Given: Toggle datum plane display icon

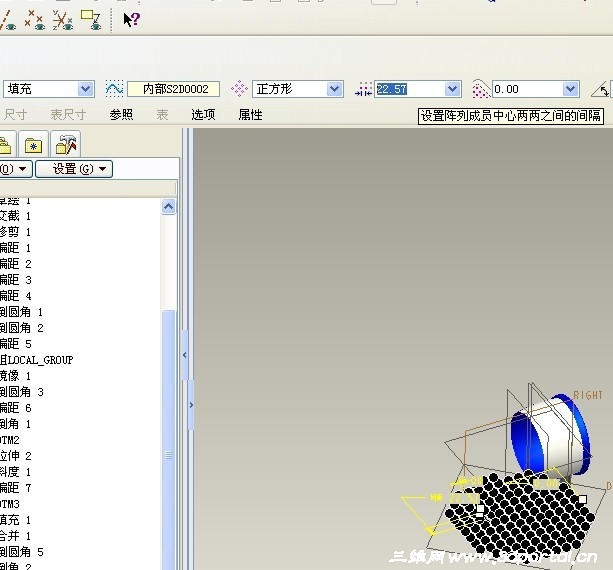Looking at the screenshot, I should pos(7,20).
